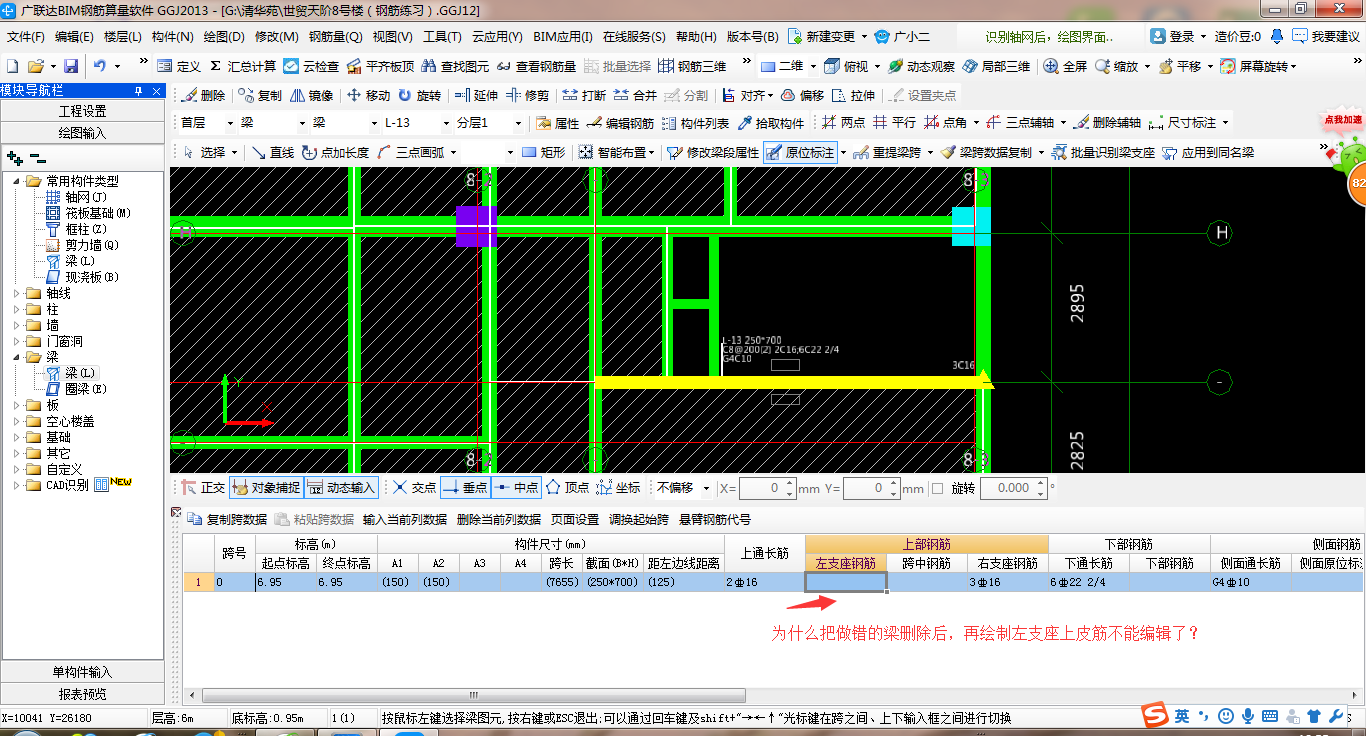
Task: Toggle 对象捕捉 object snap
Action: (265, 488)
